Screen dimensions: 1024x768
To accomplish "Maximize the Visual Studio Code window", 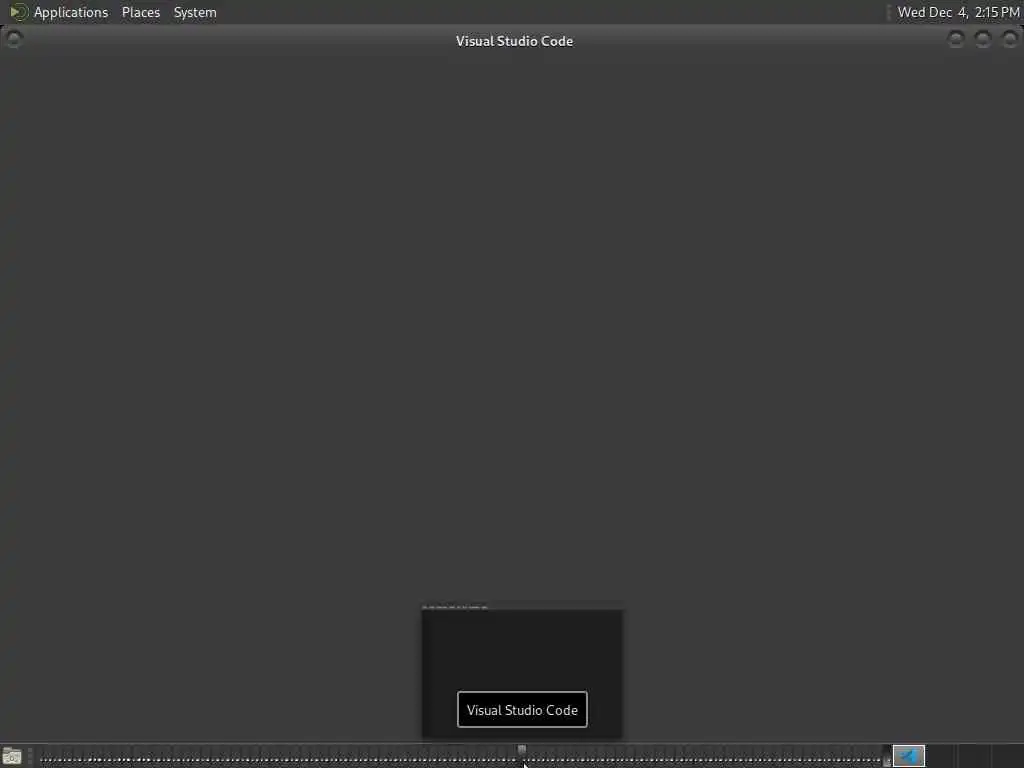I will pos(983,40).
